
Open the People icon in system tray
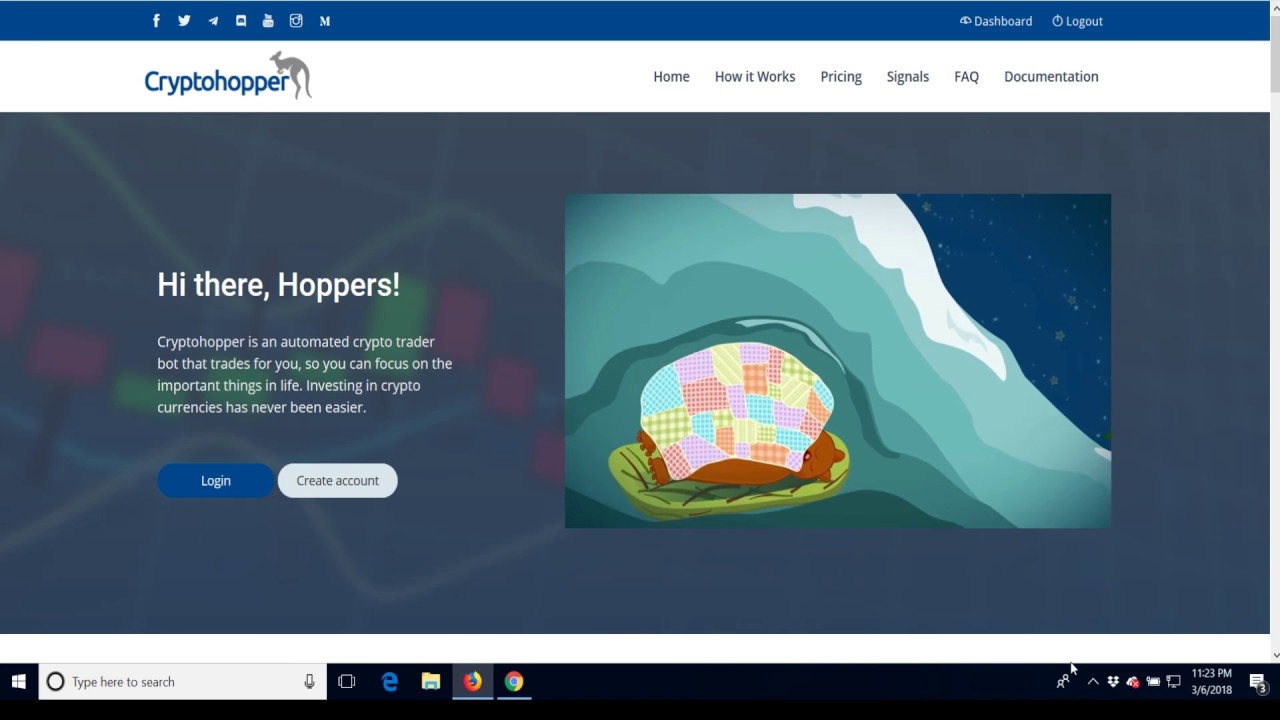pos(1063,682)
